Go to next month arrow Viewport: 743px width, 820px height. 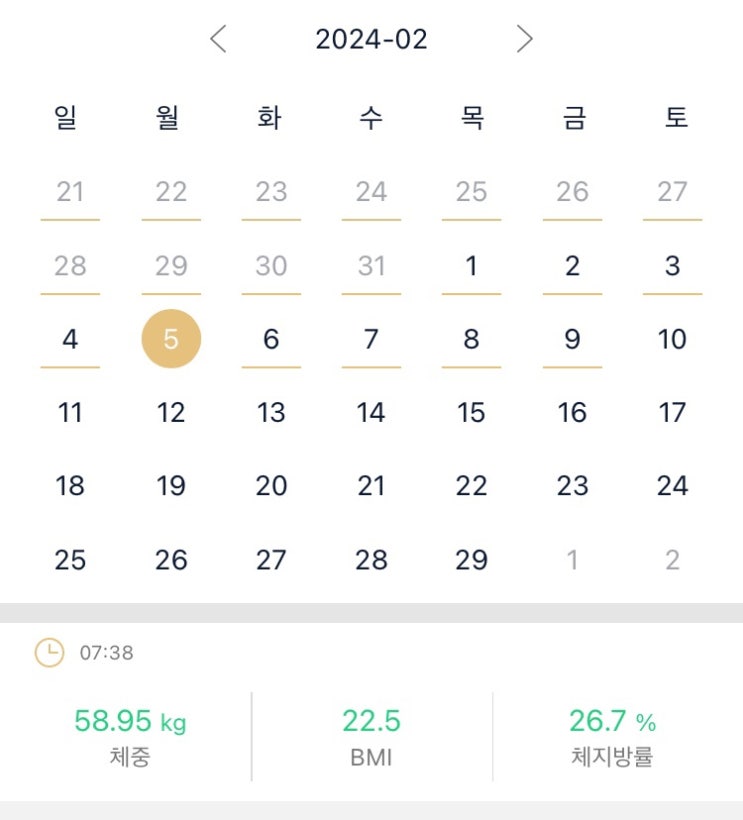[x=524, y=40]
